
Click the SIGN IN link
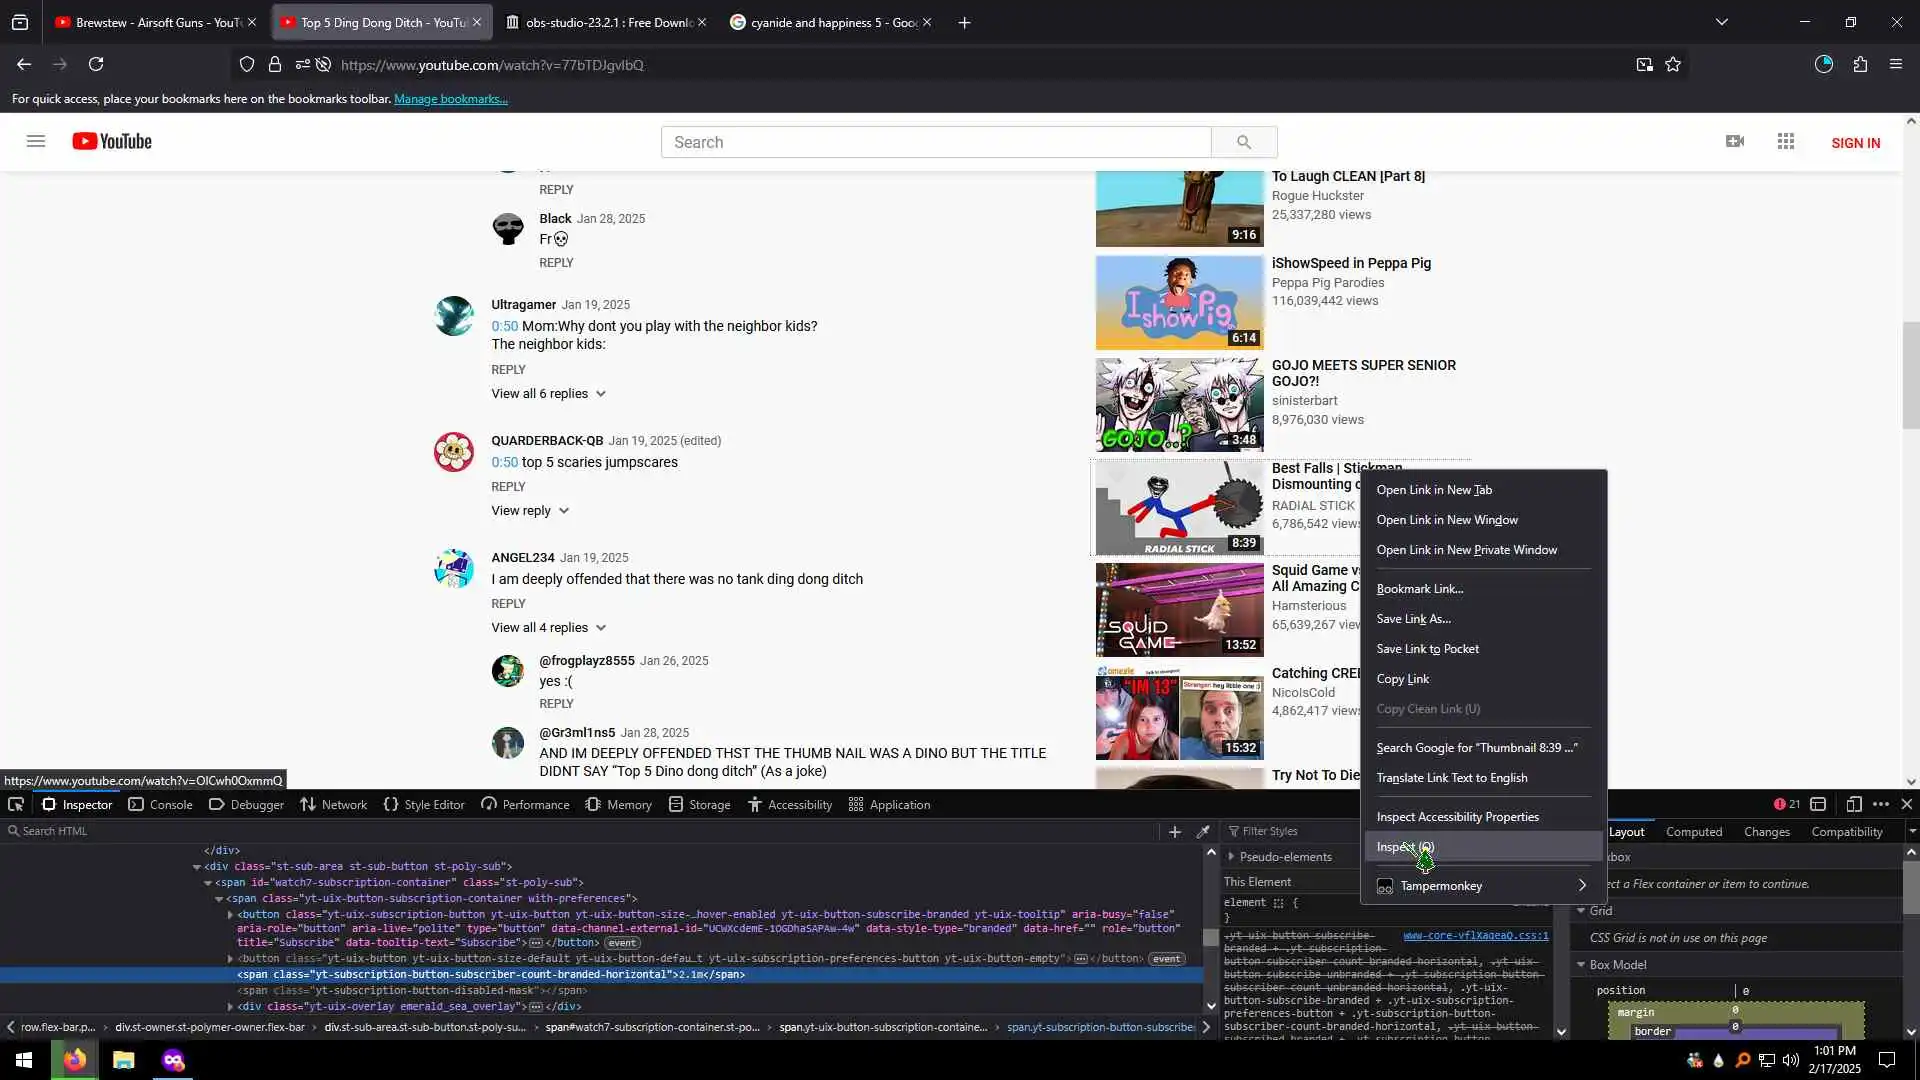(x=1855, y=143)
